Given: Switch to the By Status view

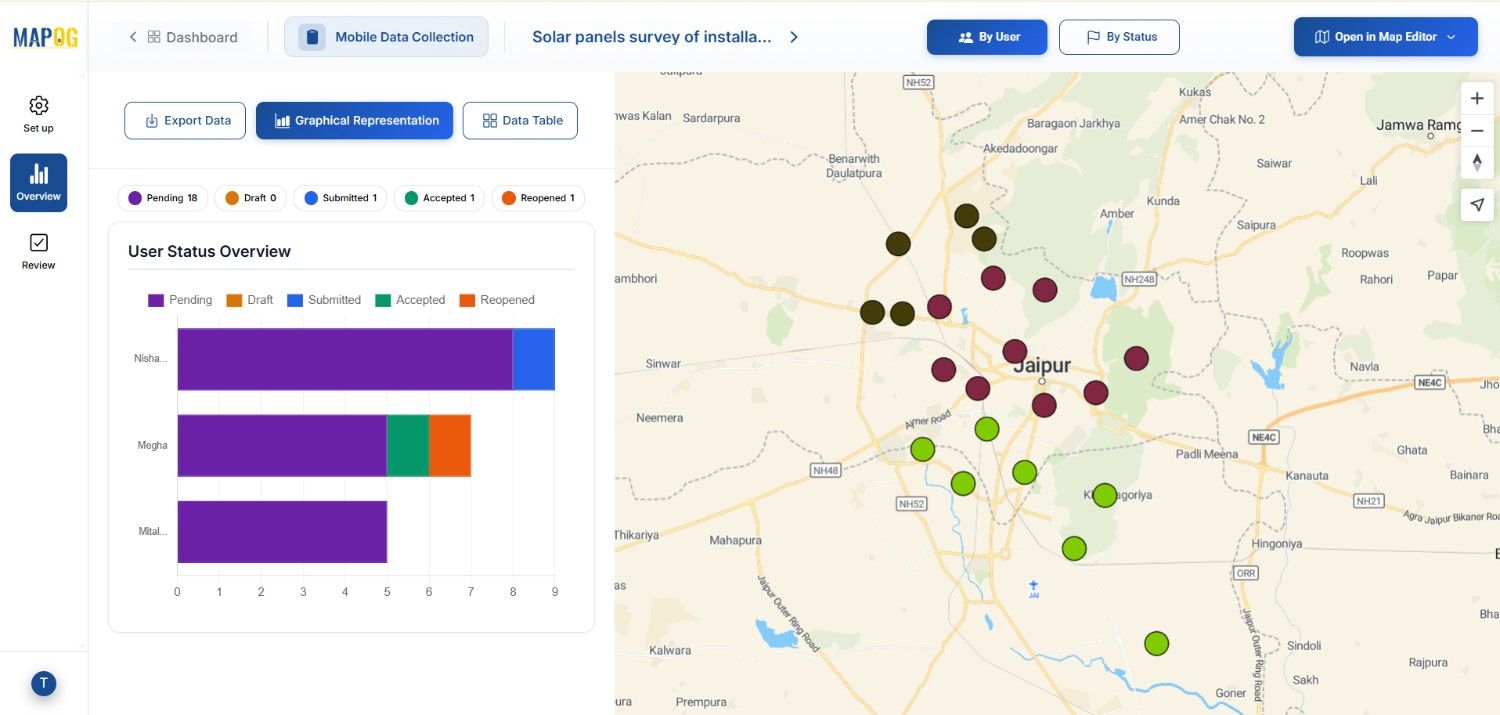Looking at the screenshot, I should pos(1119,36).
